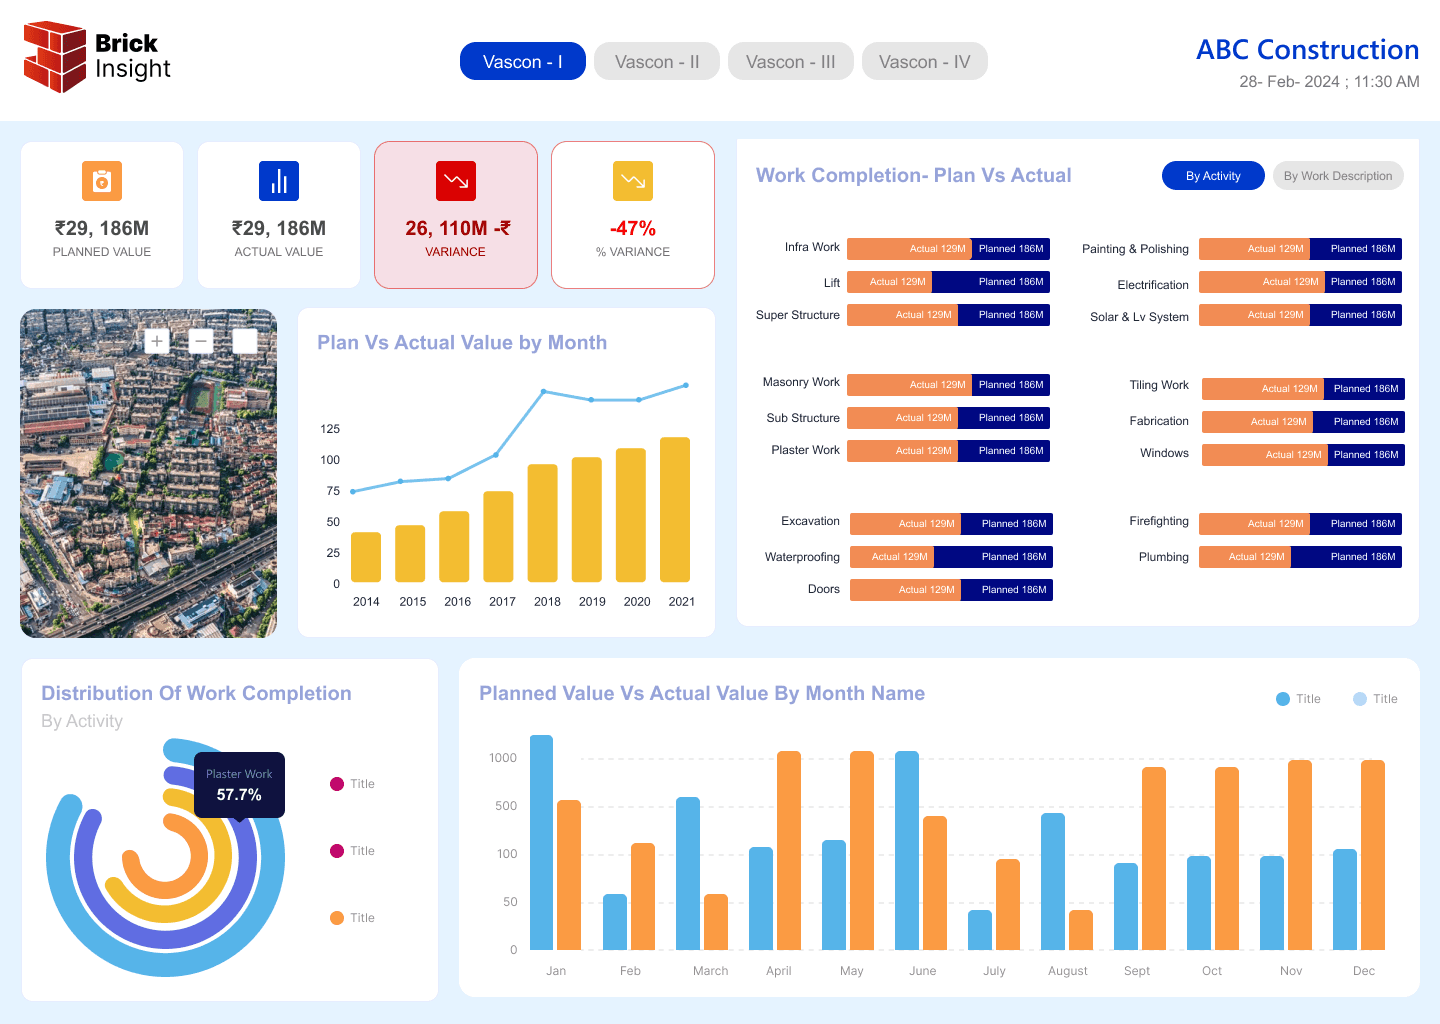Click the yellow 2021 bar

[675, 509]
